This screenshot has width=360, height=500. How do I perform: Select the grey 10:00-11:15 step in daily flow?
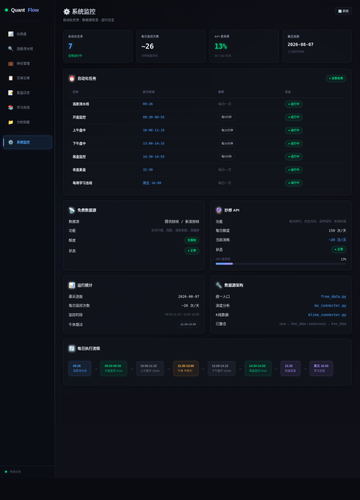150,368
